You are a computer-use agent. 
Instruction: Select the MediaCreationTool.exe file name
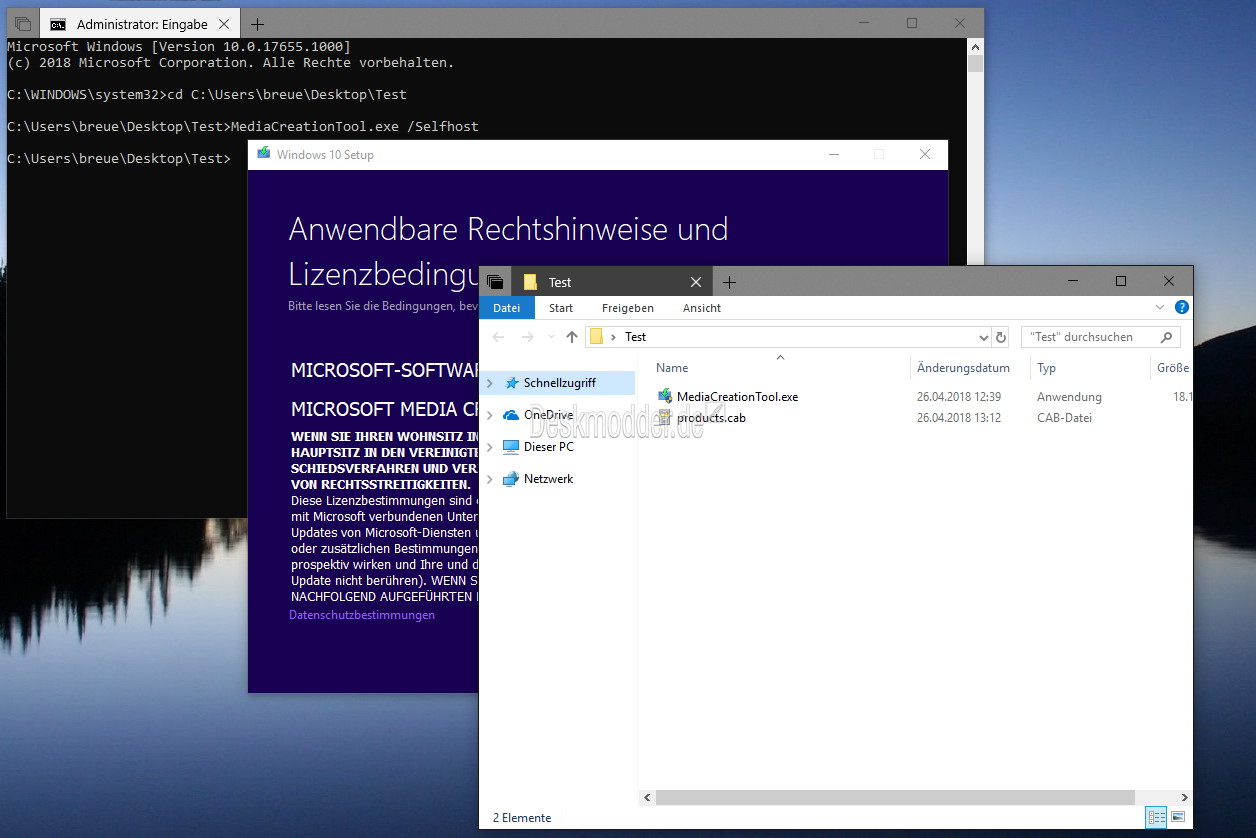pos(738,397)
